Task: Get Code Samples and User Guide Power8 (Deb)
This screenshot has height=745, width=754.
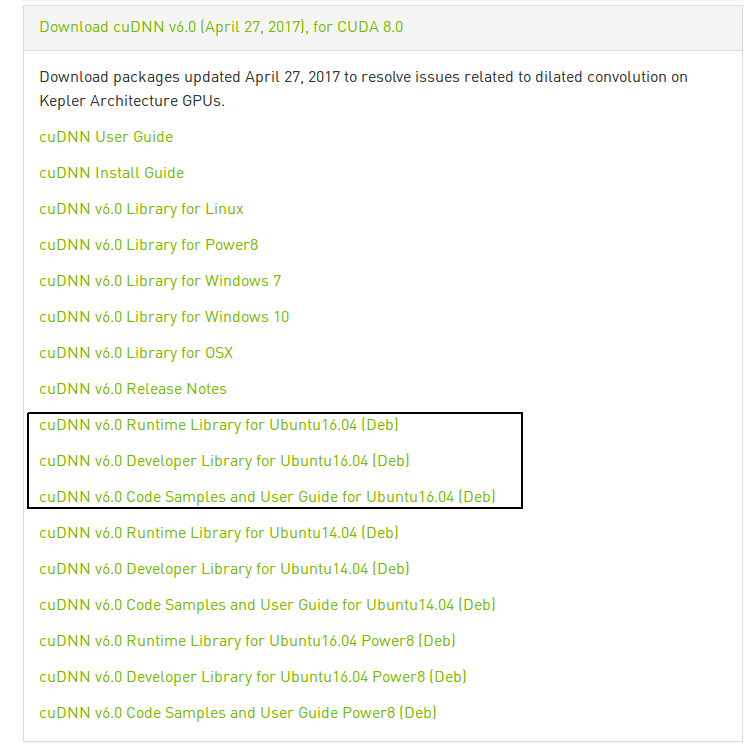Action: (x=238, y=713)
